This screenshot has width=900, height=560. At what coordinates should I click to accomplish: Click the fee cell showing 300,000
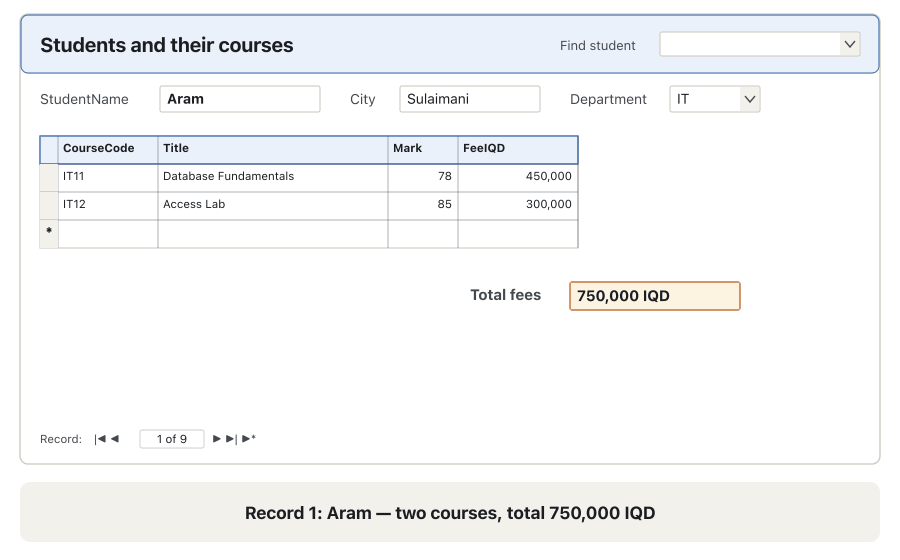point(518,206)
